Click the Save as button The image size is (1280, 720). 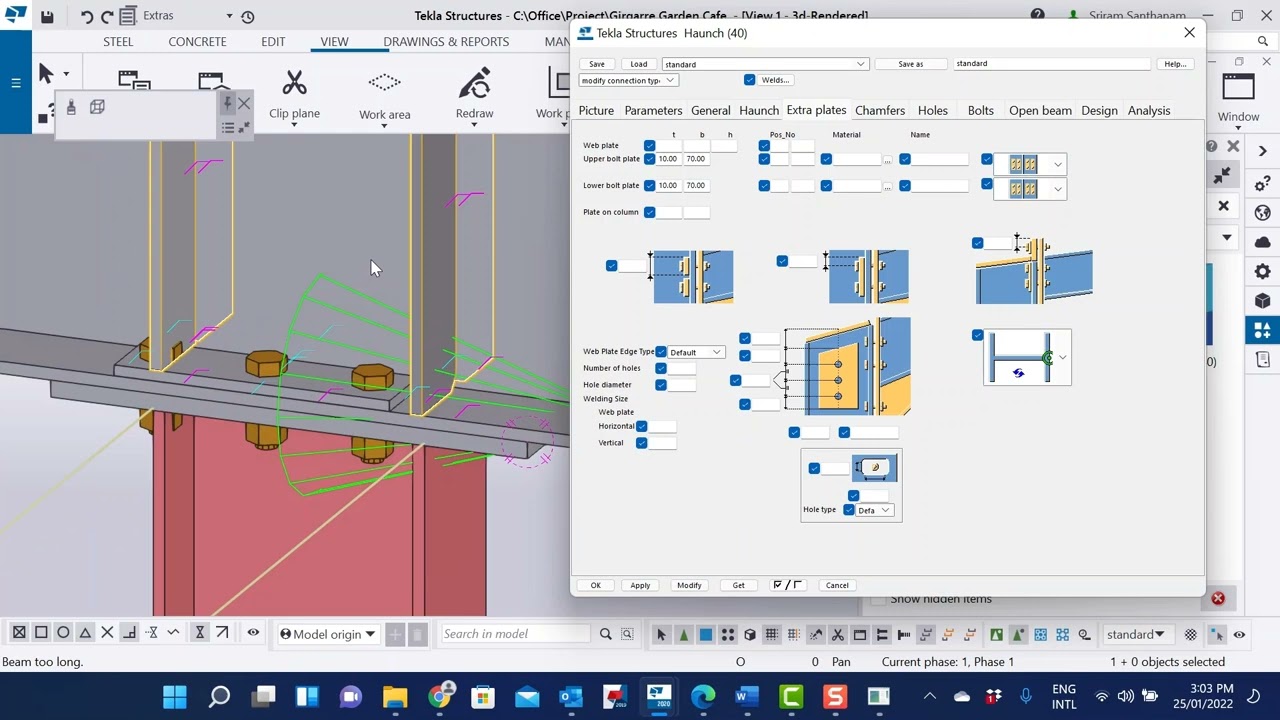coord(911,64)
